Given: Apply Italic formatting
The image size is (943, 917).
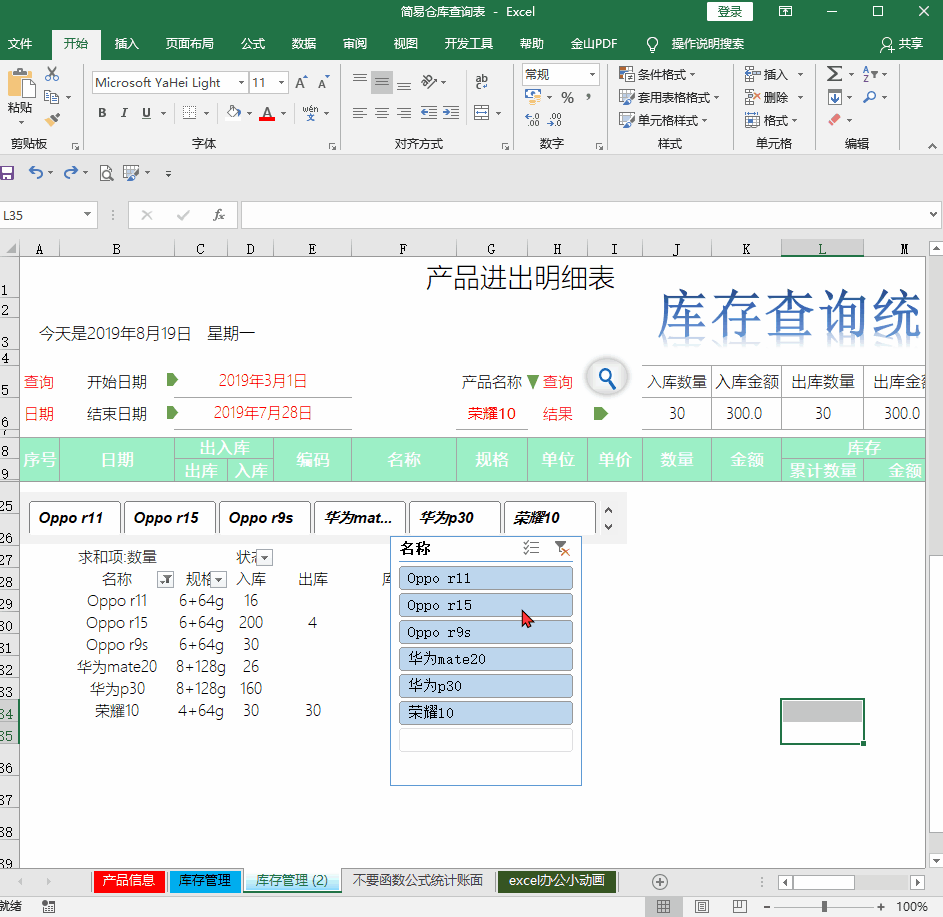Looking at the screenshot, I should point(124,113).
